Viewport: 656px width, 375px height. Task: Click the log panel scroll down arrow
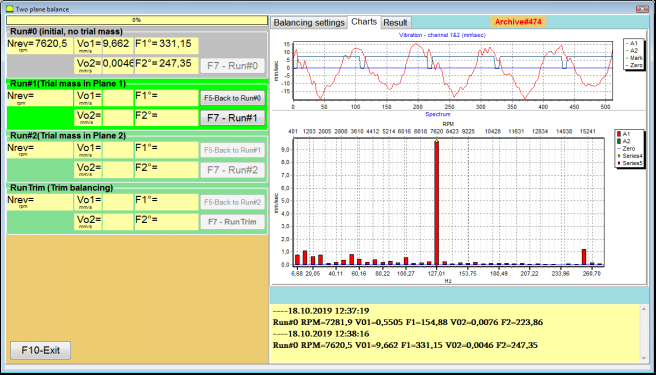[x=644, y=359]
